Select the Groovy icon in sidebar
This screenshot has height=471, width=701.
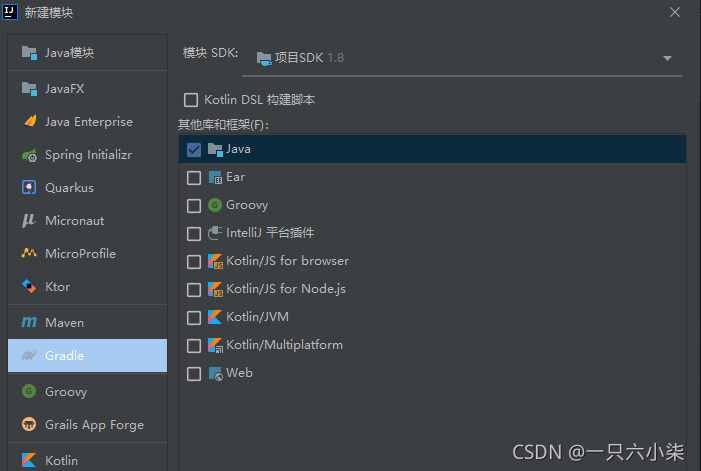tap(29, 391)
